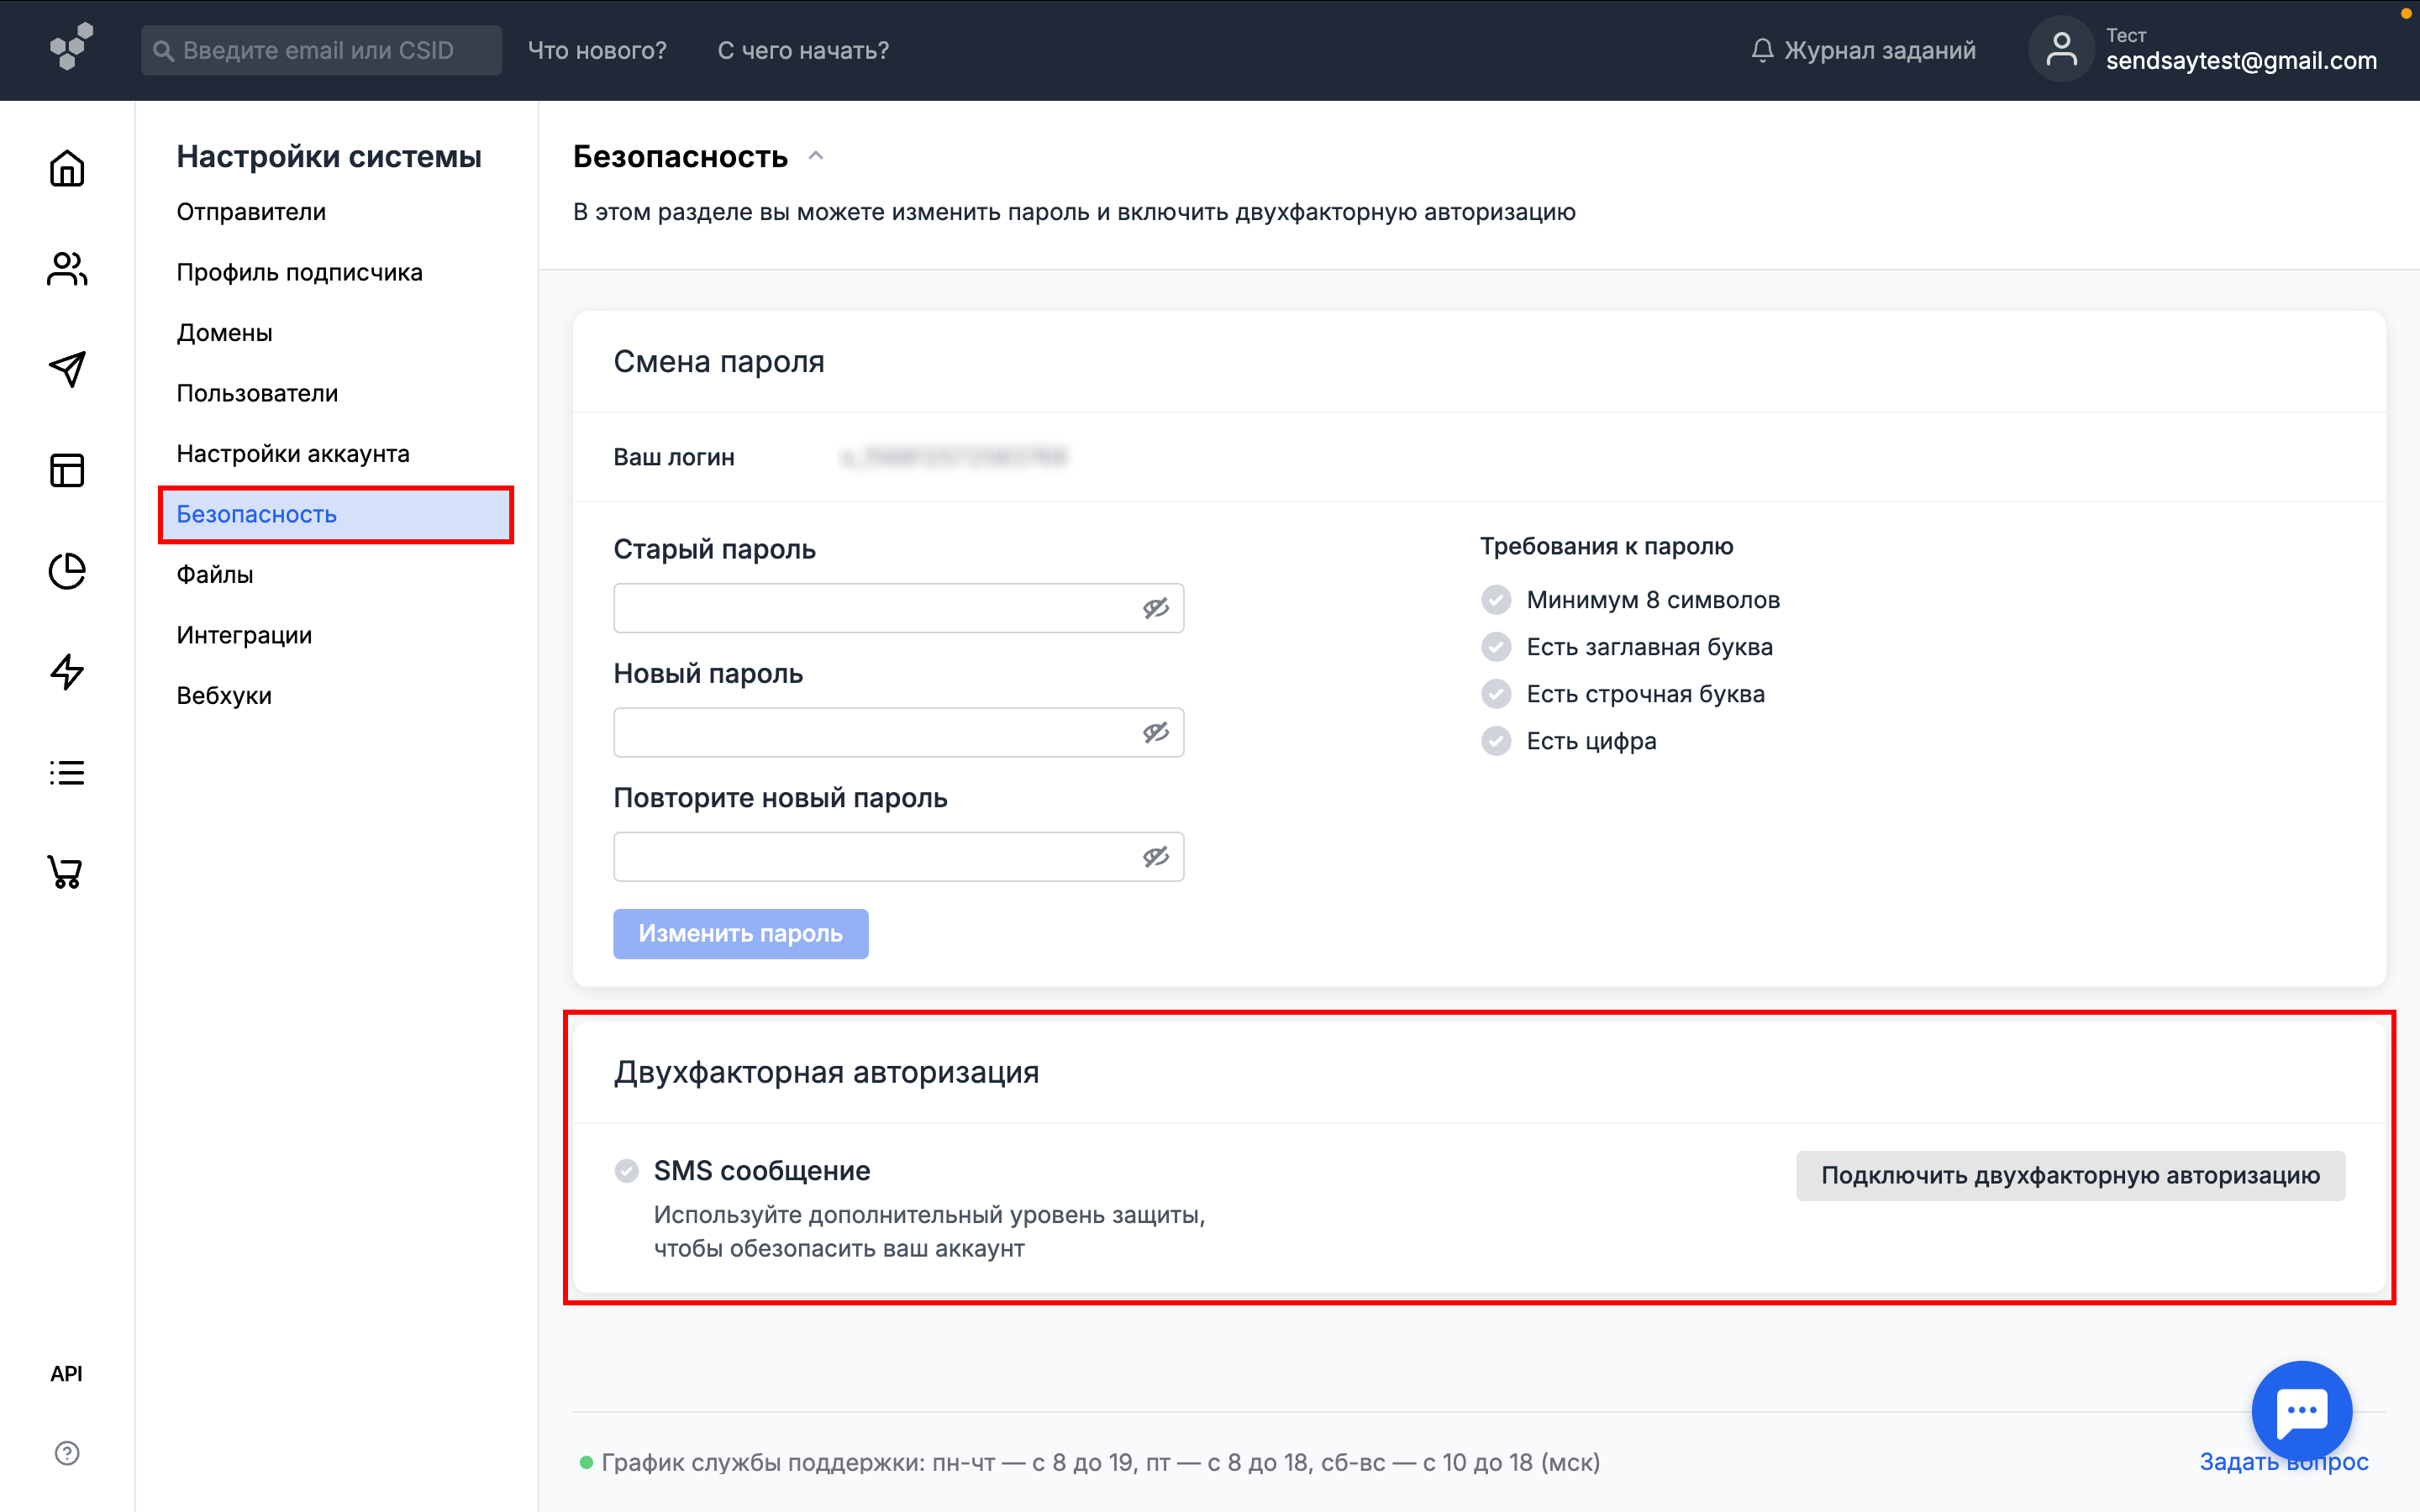Open the Интеграции settings item
Screen dimensions: 2420x1512
pyautogui.click(x=244, y=635)
